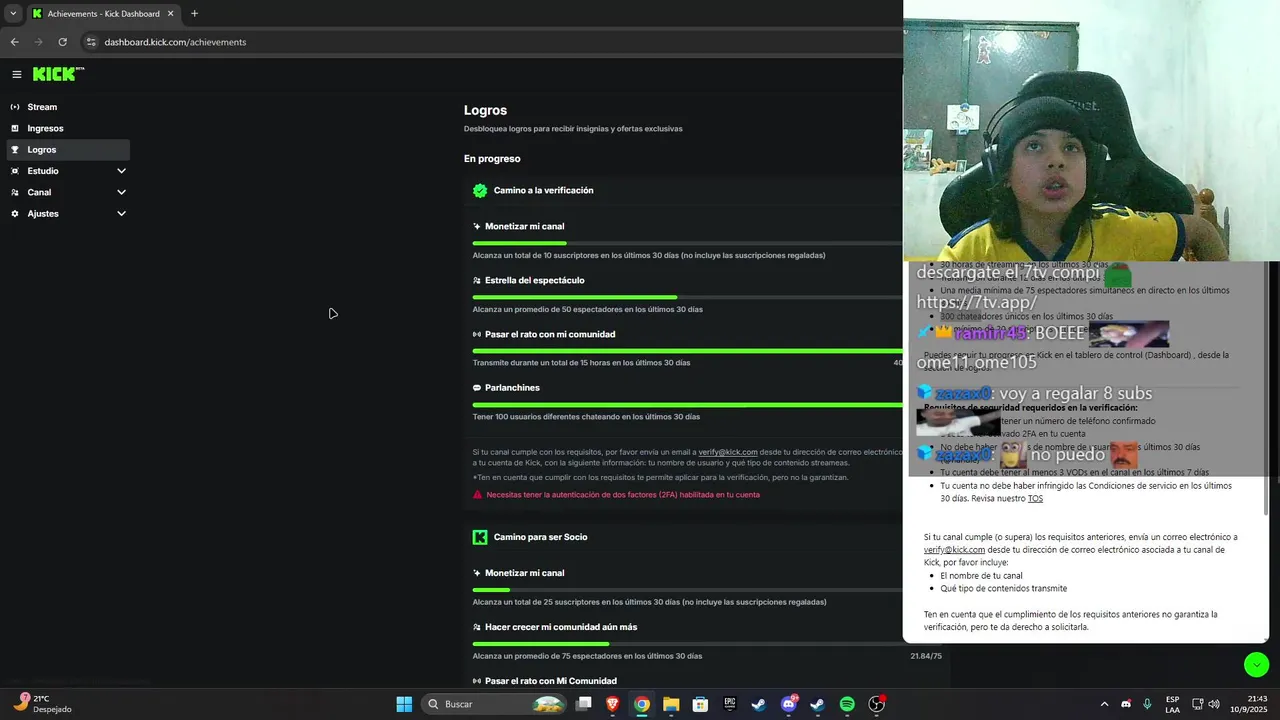Click the red 2FA requirement warning text

click(622, 495)
